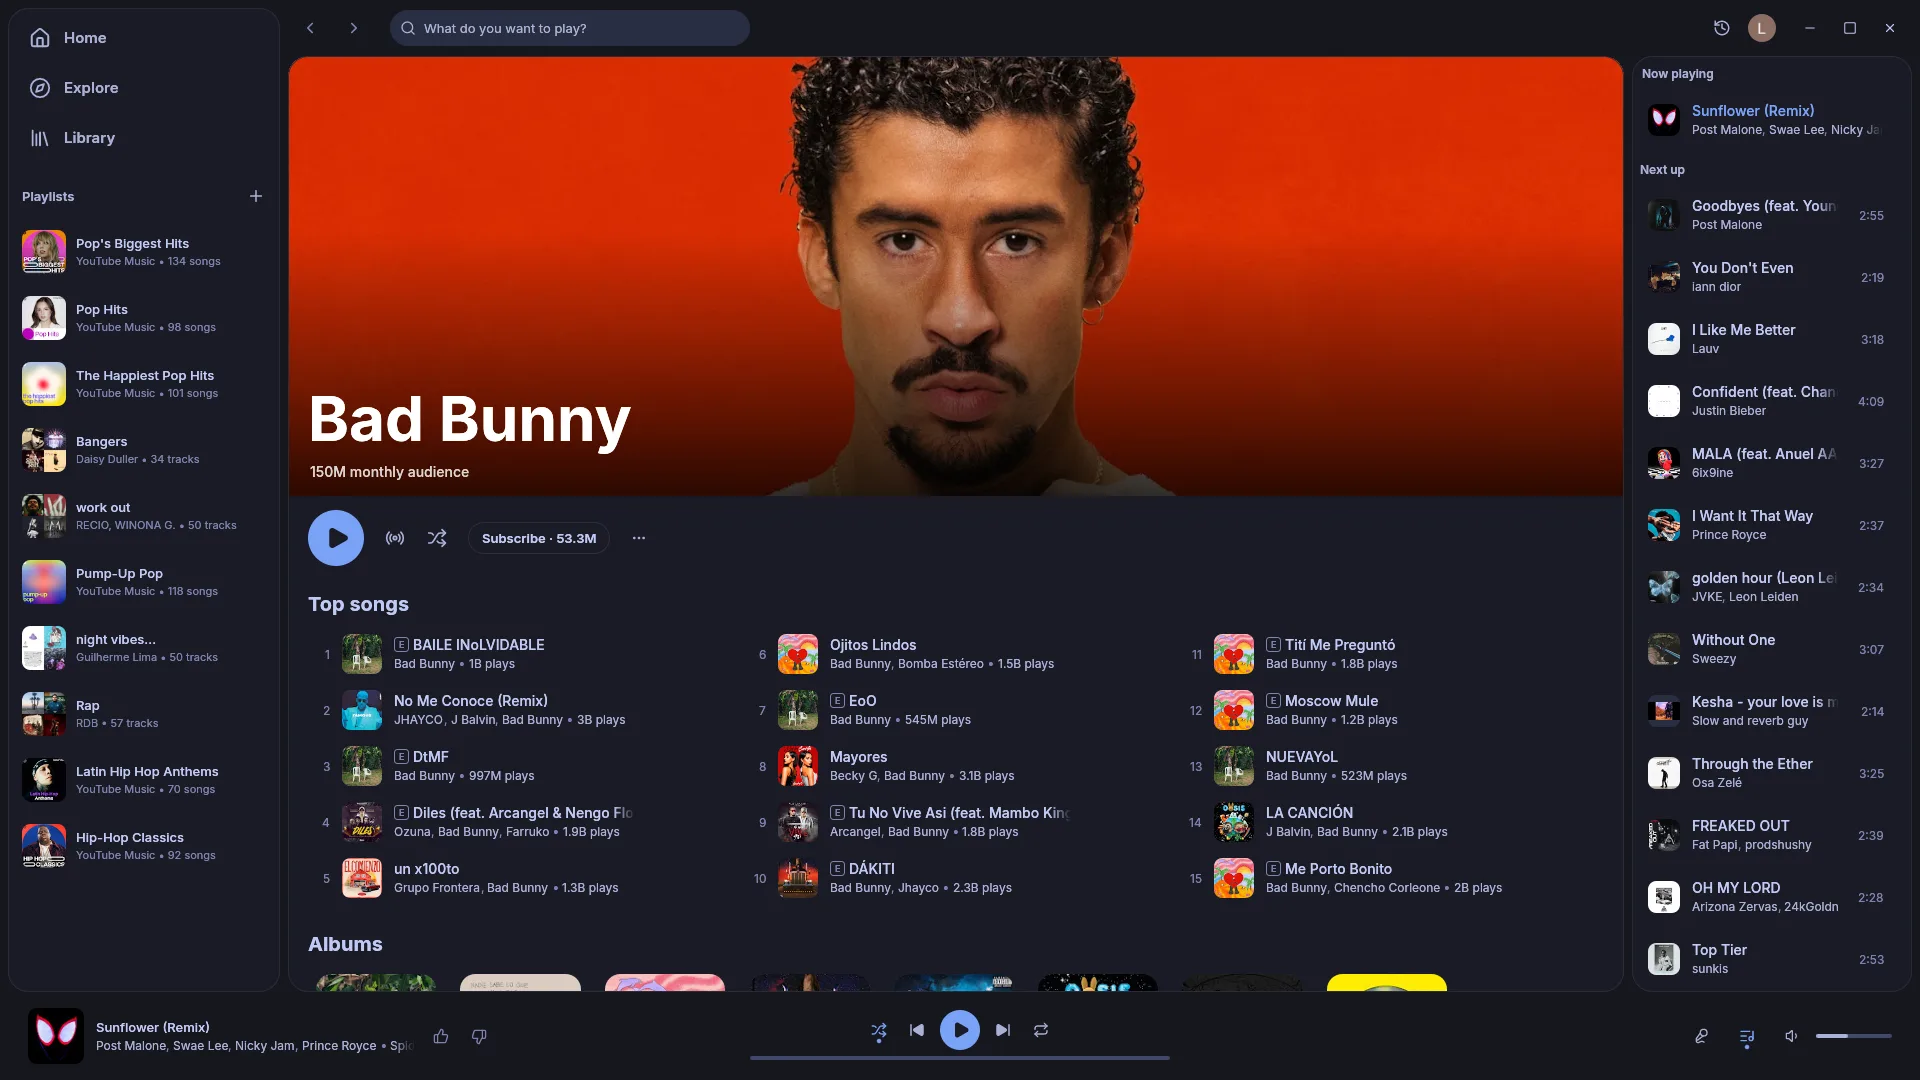The height and width of the screenshot is (1080, 1920).
Task: Pause or play in the bottom player bar
Action: [960, 1030]
